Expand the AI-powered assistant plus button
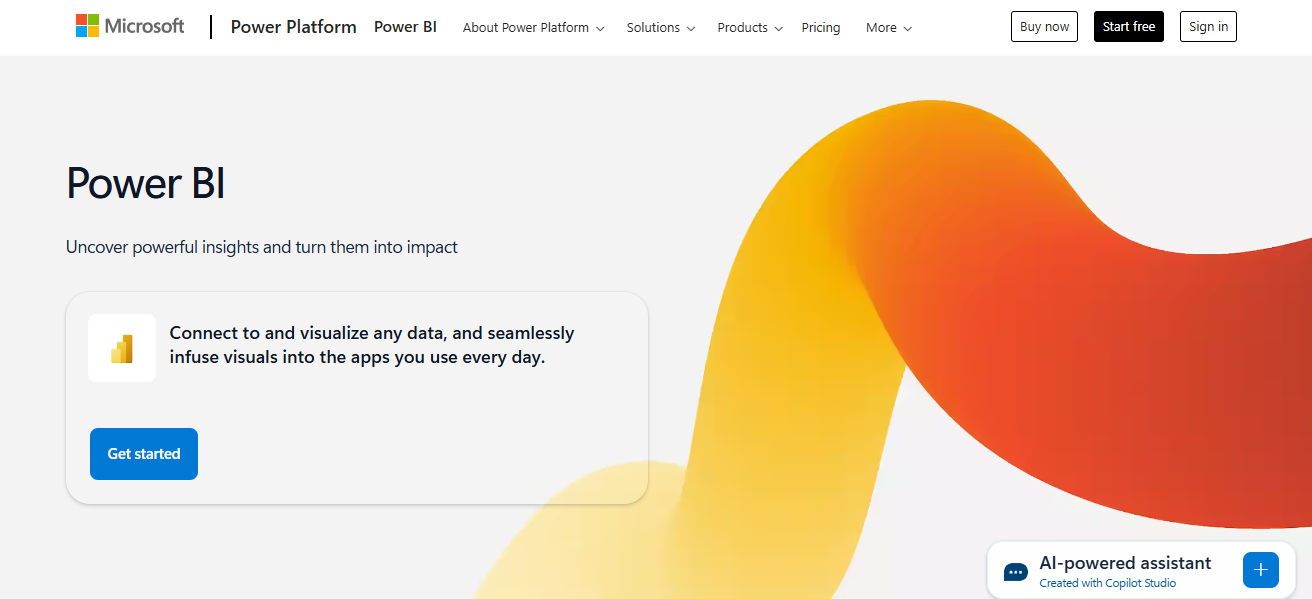The height and width of the screenshot is (599, 1312). coord(1260,569)
